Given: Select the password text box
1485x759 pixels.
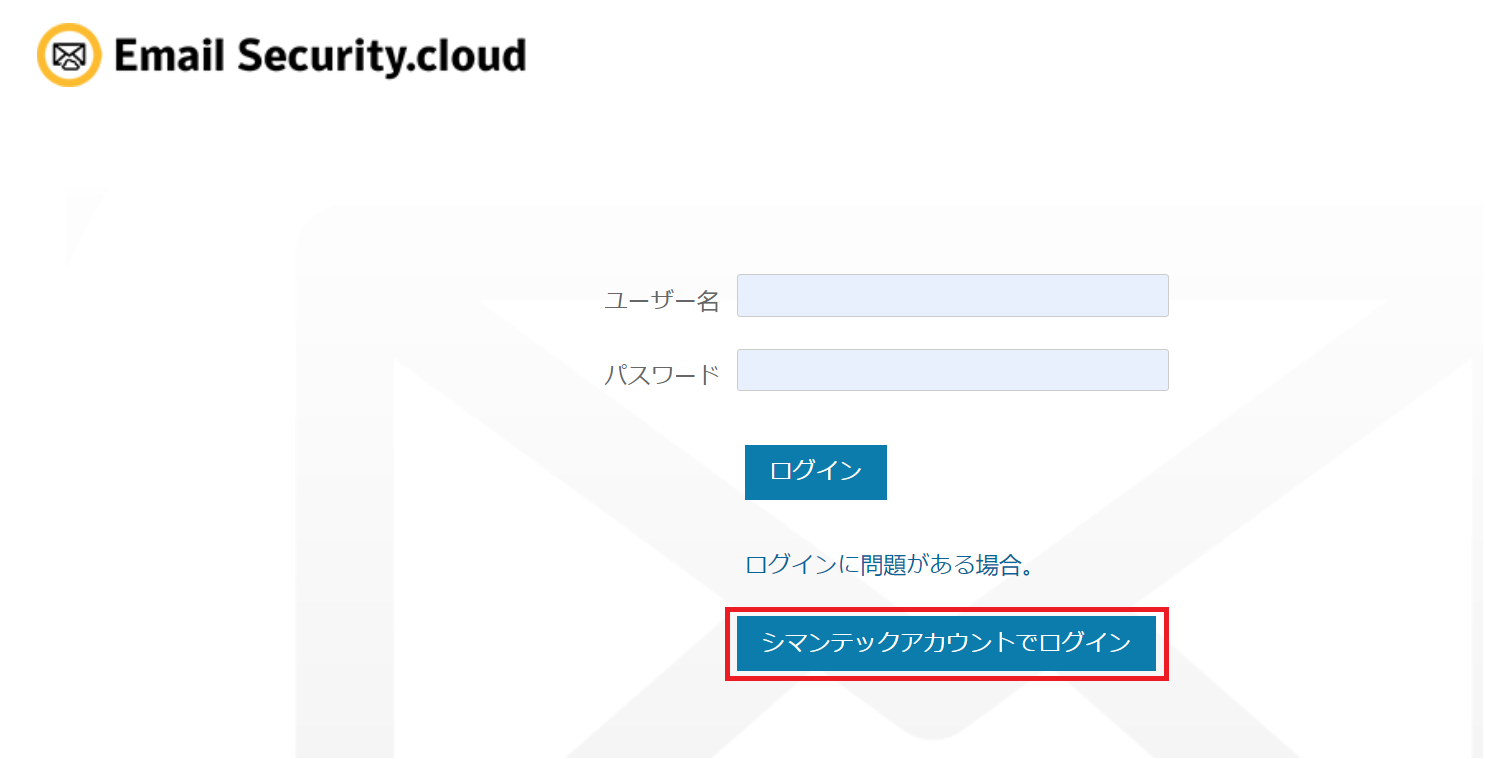Looking at the screenshot, I should (952, 370).
